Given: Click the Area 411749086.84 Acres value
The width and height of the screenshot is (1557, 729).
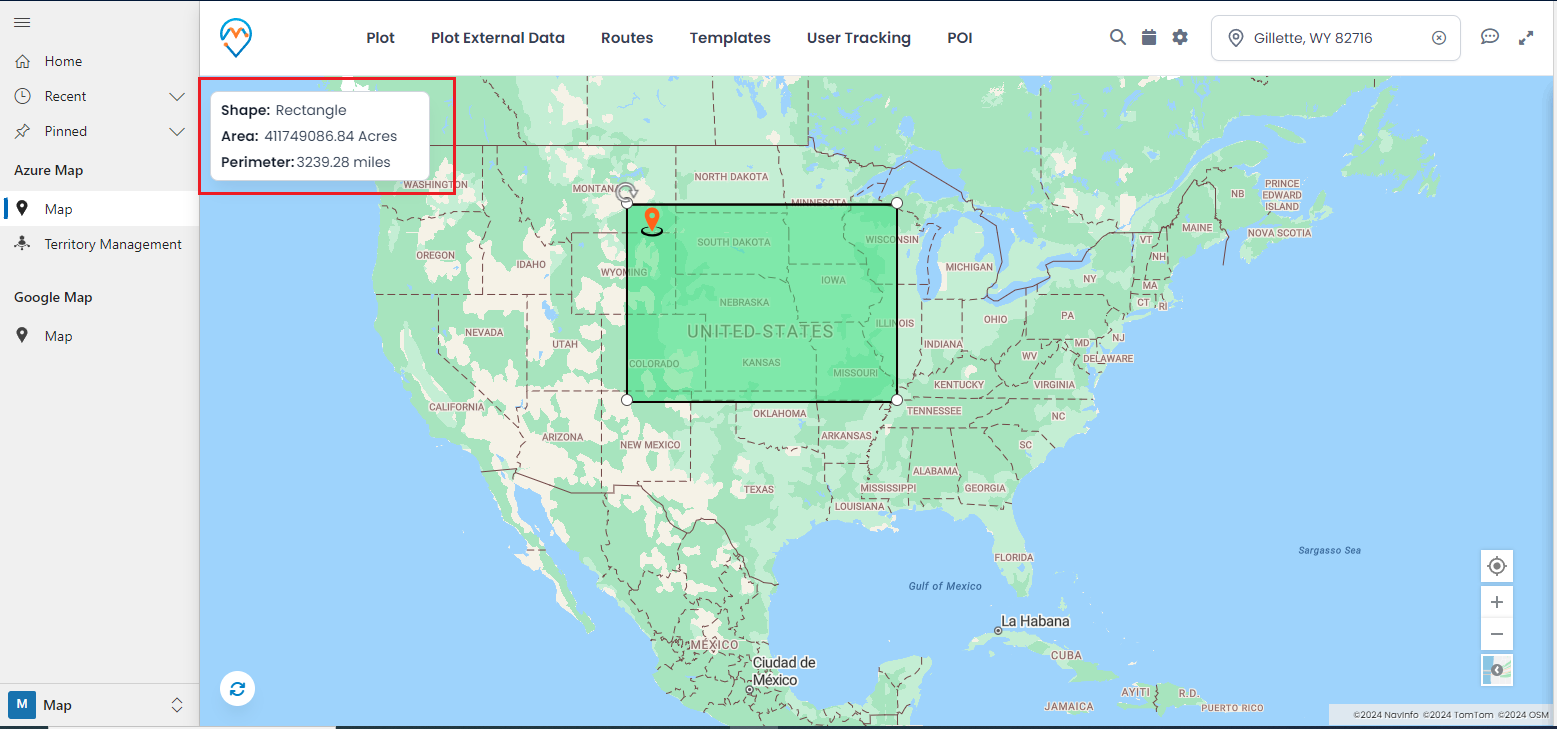Looking at the screenshot, I should pyautogui.click(x=330, y=136).
